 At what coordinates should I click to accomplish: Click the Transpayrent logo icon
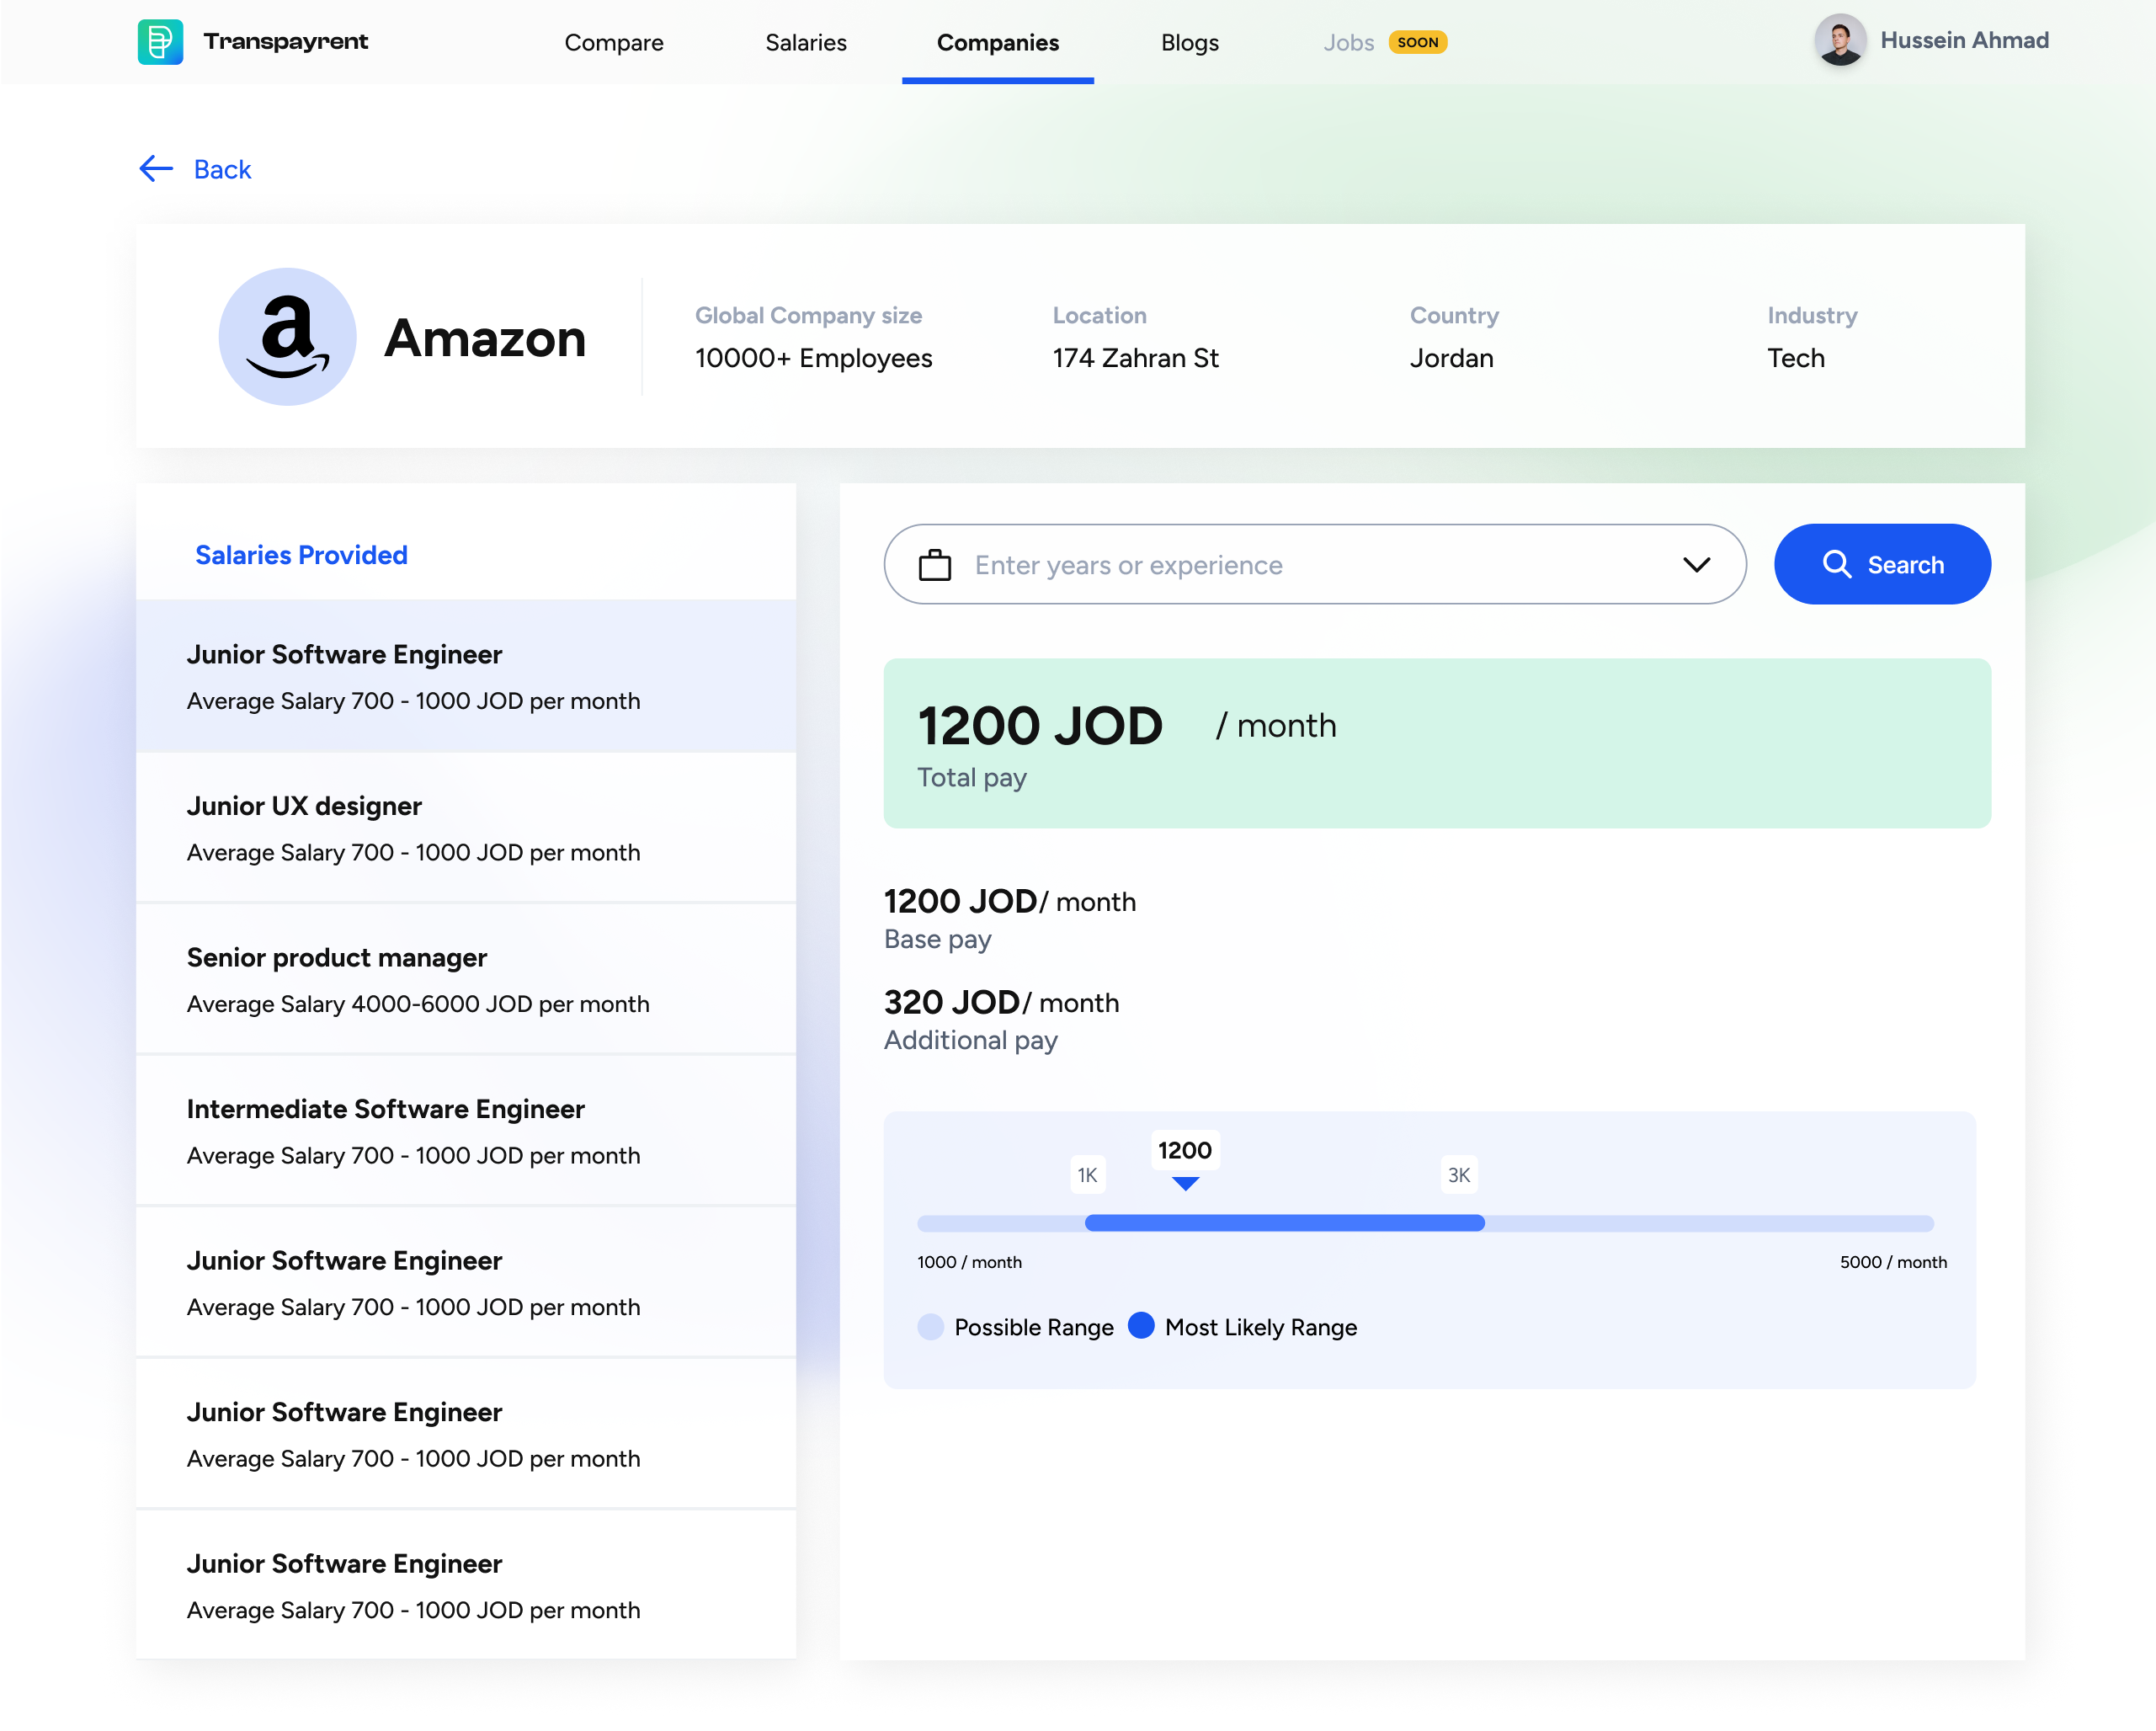(x=160, y=42)
